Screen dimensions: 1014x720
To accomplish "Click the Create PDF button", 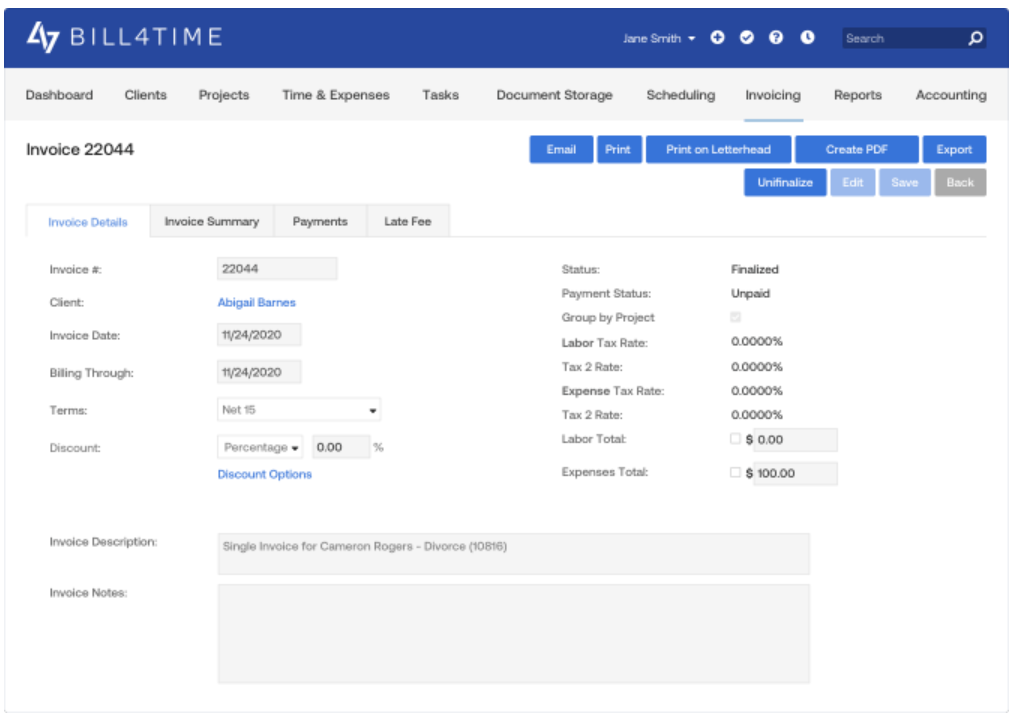I will (856, 149).
